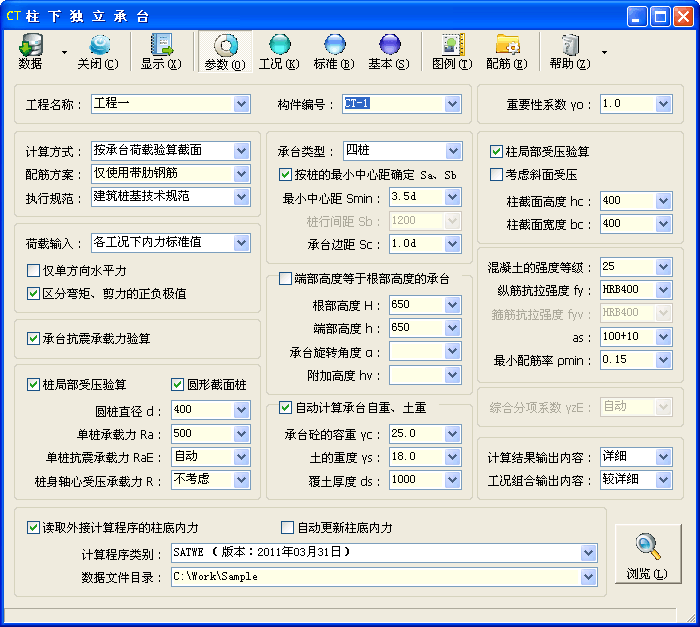Open the 计算方式 dropdown
The image size is (700, 627).
[x=242, y=150]
